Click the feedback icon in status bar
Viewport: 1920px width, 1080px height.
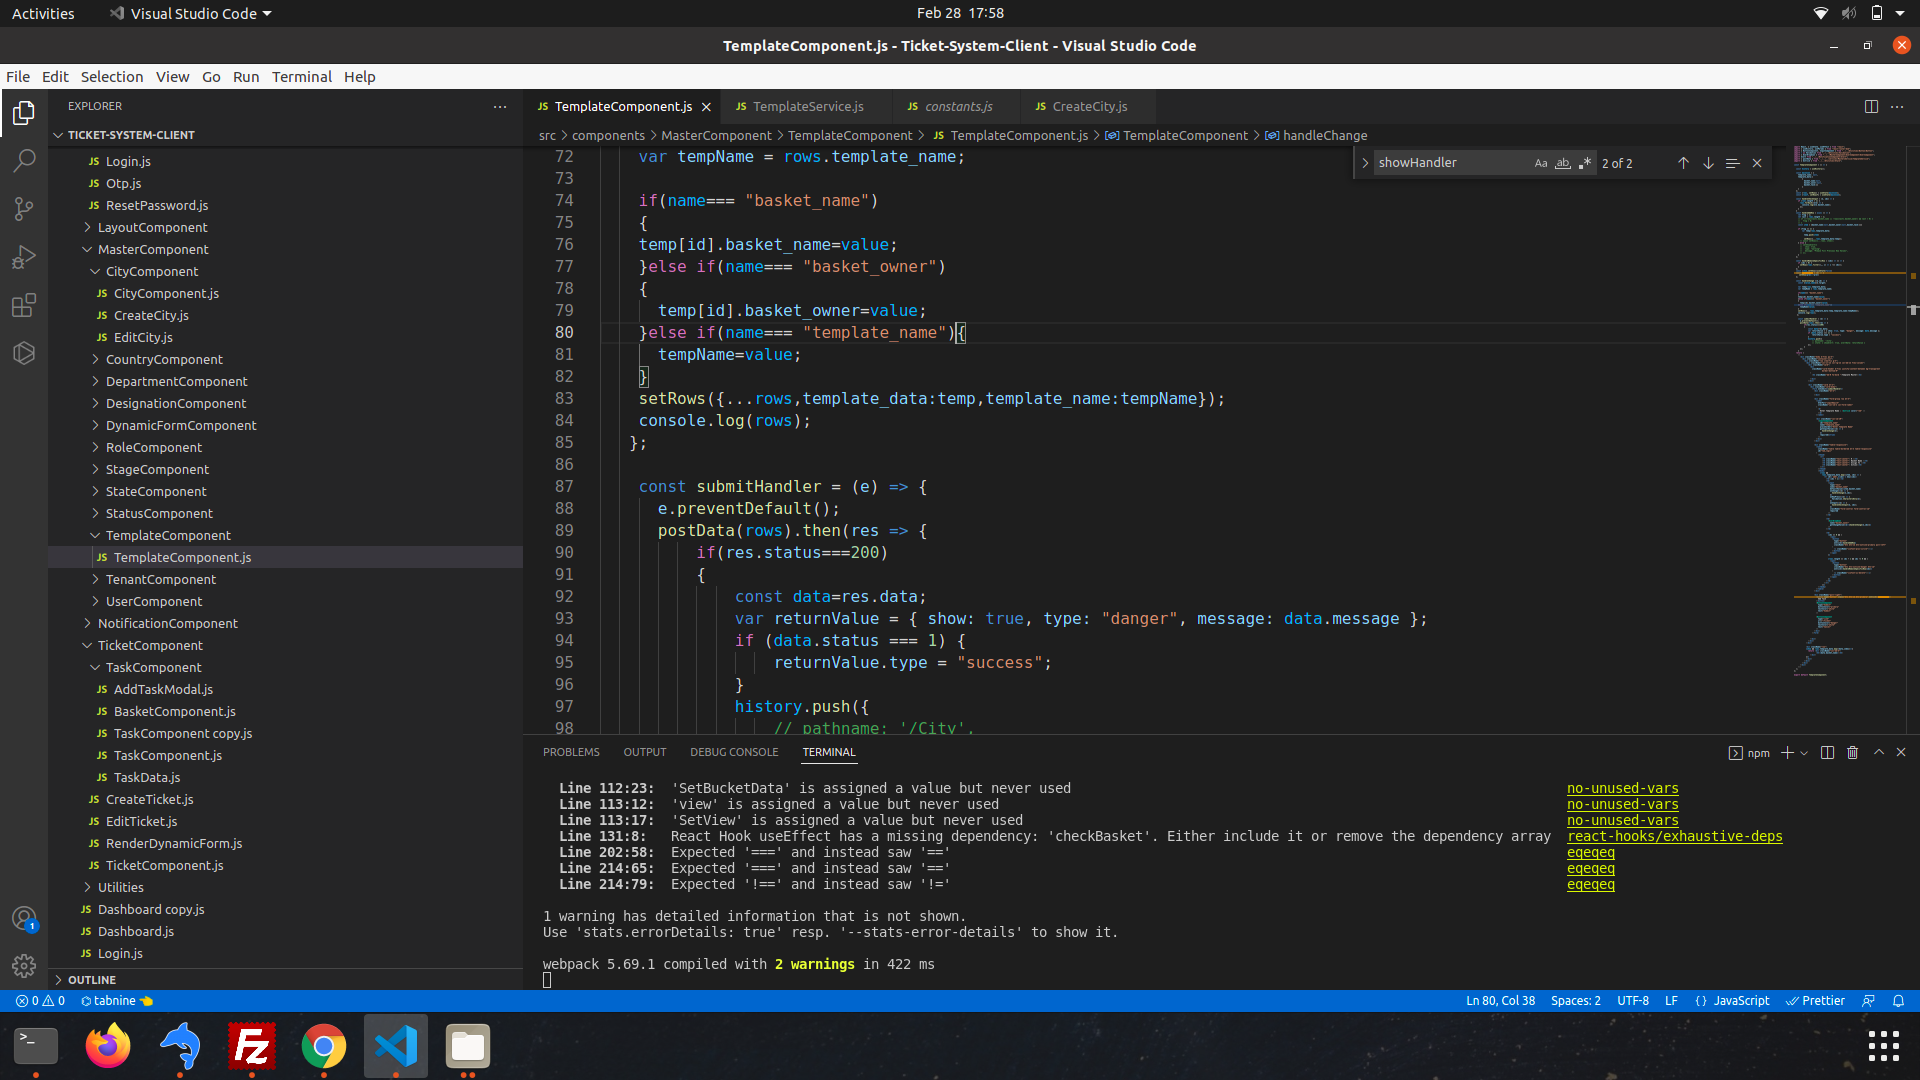[1868, 1001]
